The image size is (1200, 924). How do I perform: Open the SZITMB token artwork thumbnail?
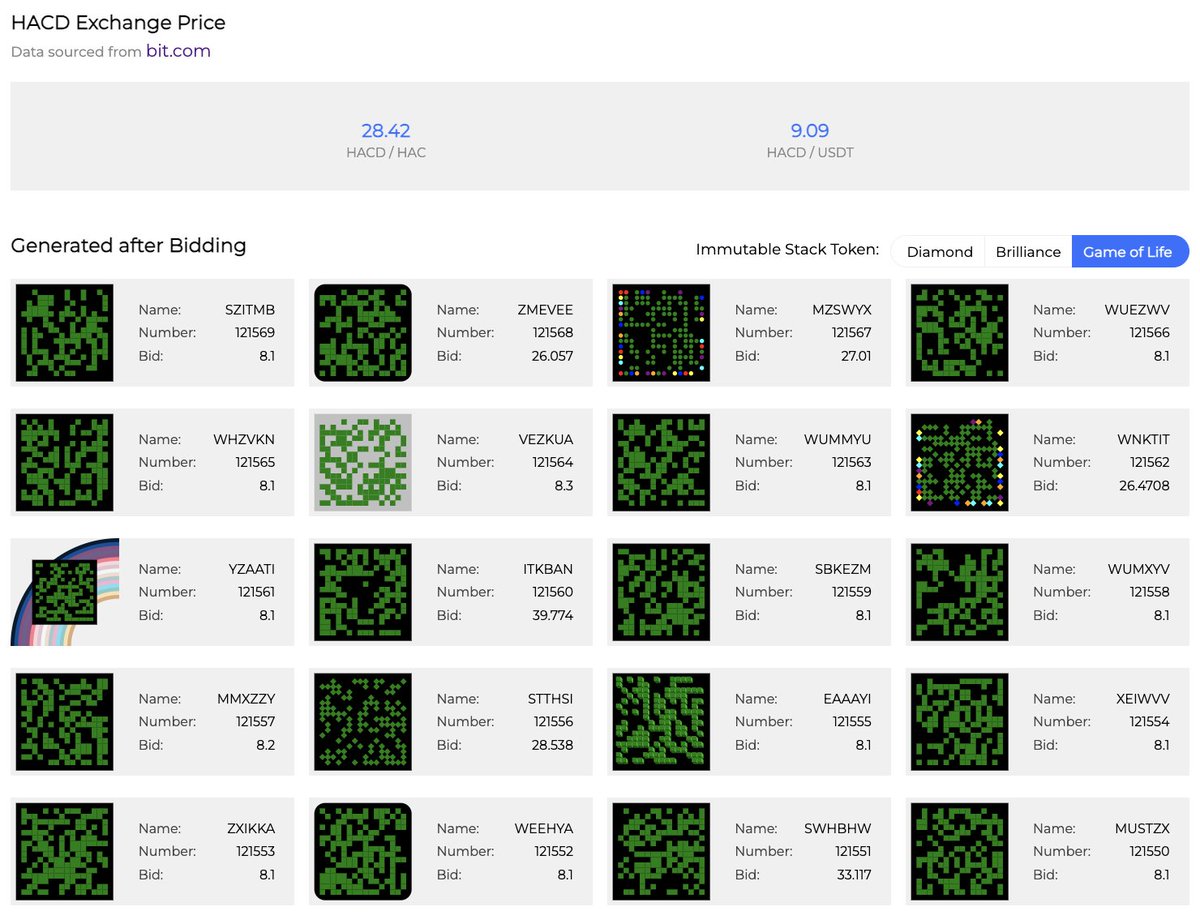(x=63, y=333)
